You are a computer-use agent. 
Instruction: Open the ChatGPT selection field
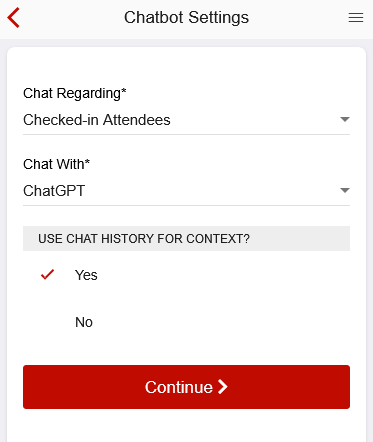click(x=186, y=191)
